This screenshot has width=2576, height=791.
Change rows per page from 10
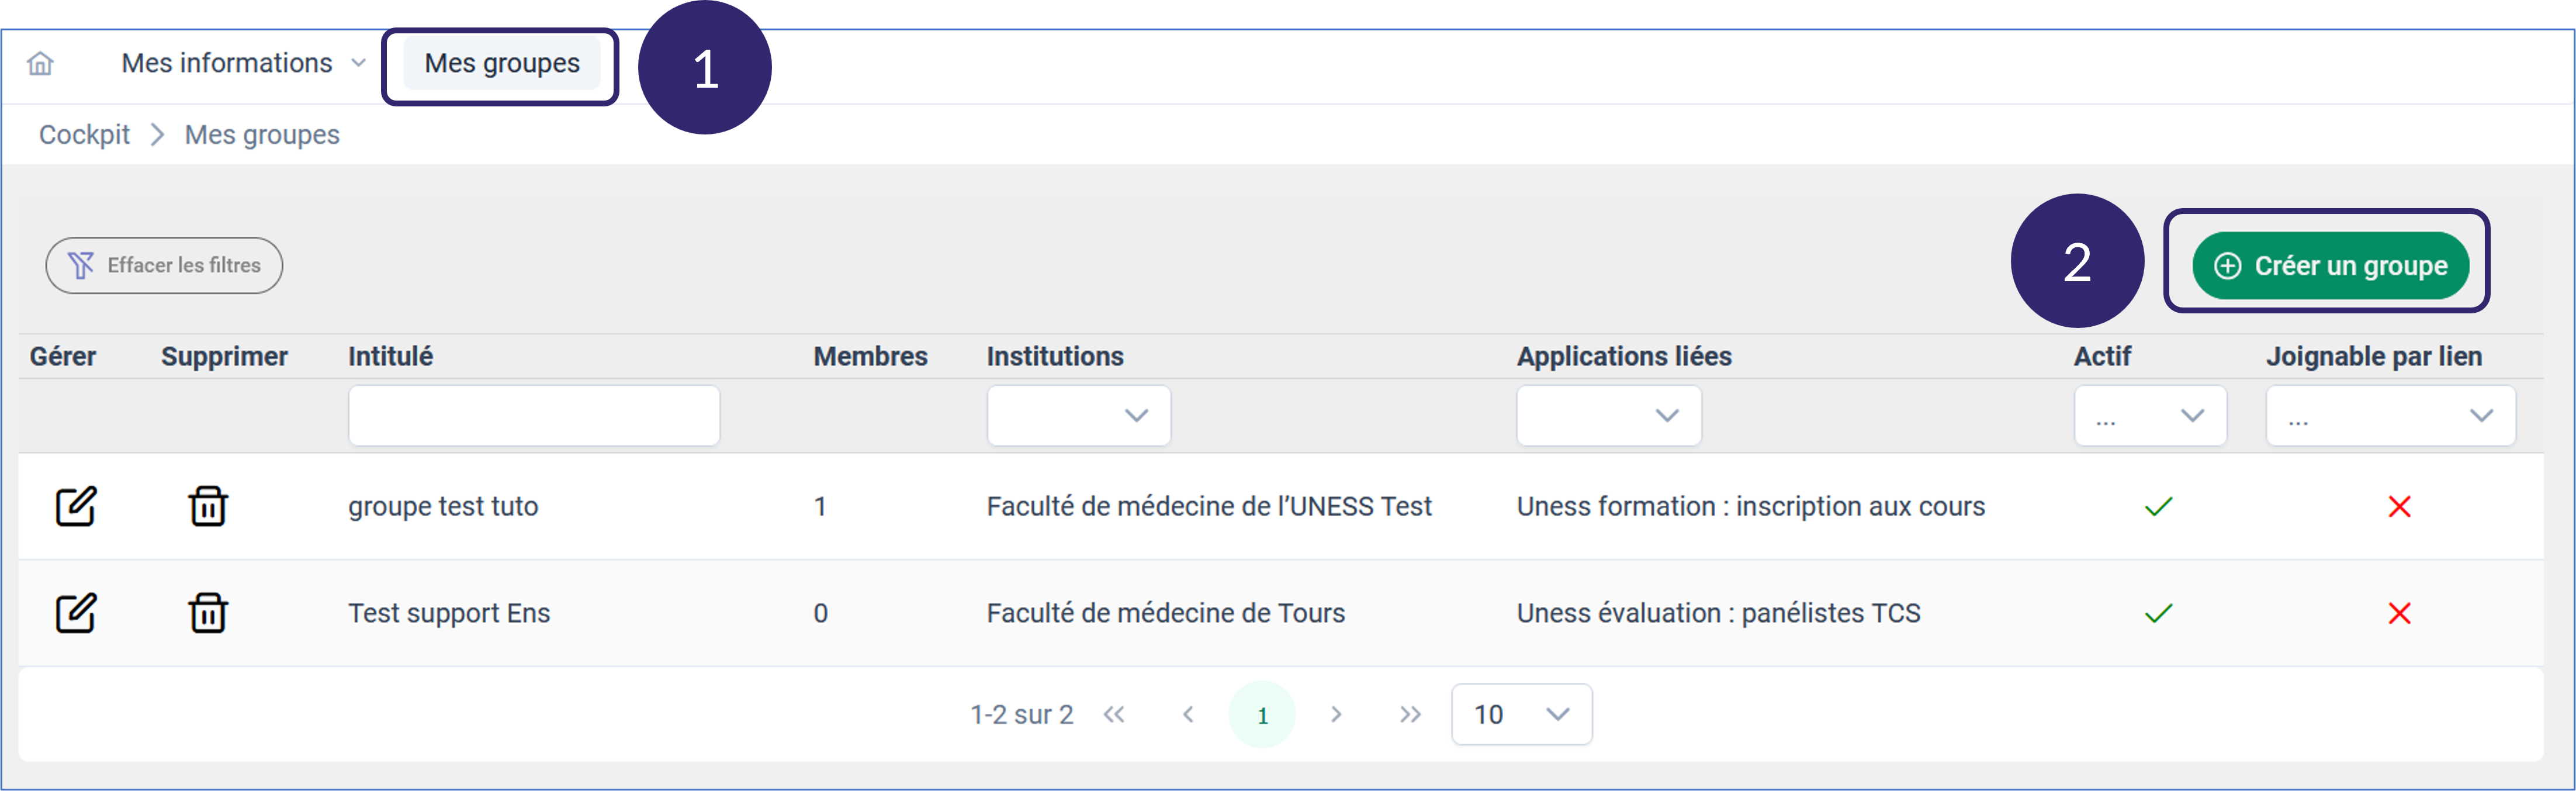(1521, 714)
